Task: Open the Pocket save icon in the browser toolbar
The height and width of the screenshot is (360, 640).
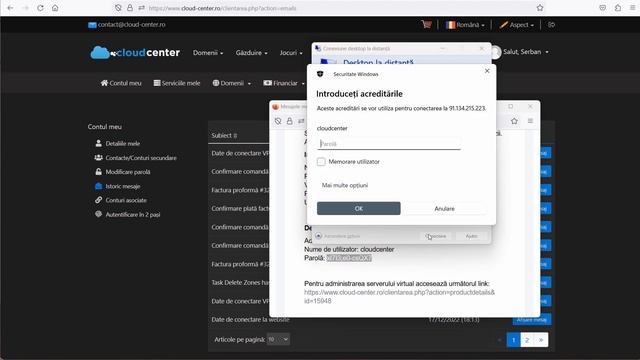Action: coord(602,8)
